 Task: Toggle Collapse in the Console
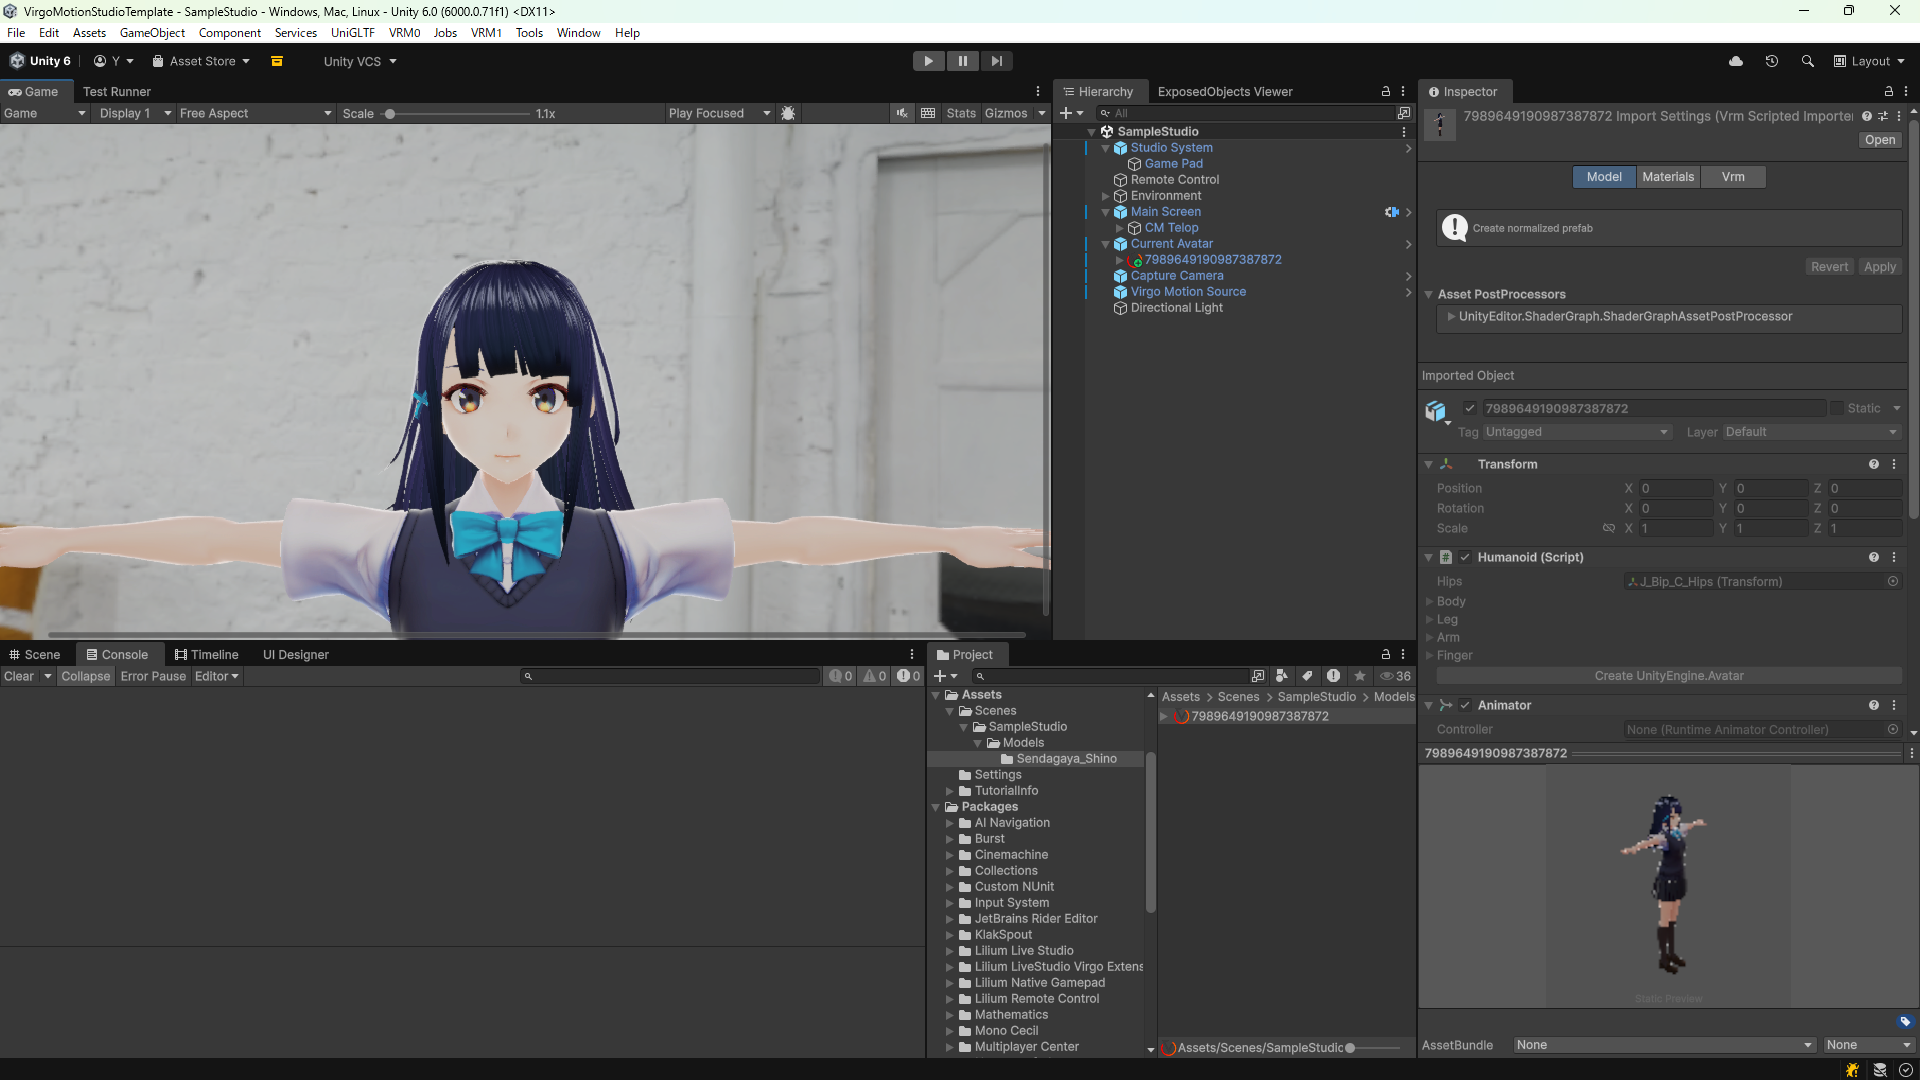click(x=86, y=676)
